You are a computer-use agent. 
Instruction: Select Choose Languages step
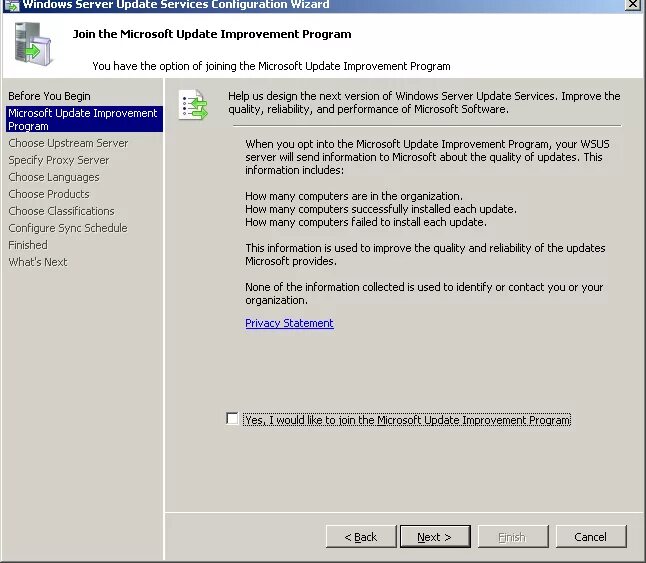point(54,177)
